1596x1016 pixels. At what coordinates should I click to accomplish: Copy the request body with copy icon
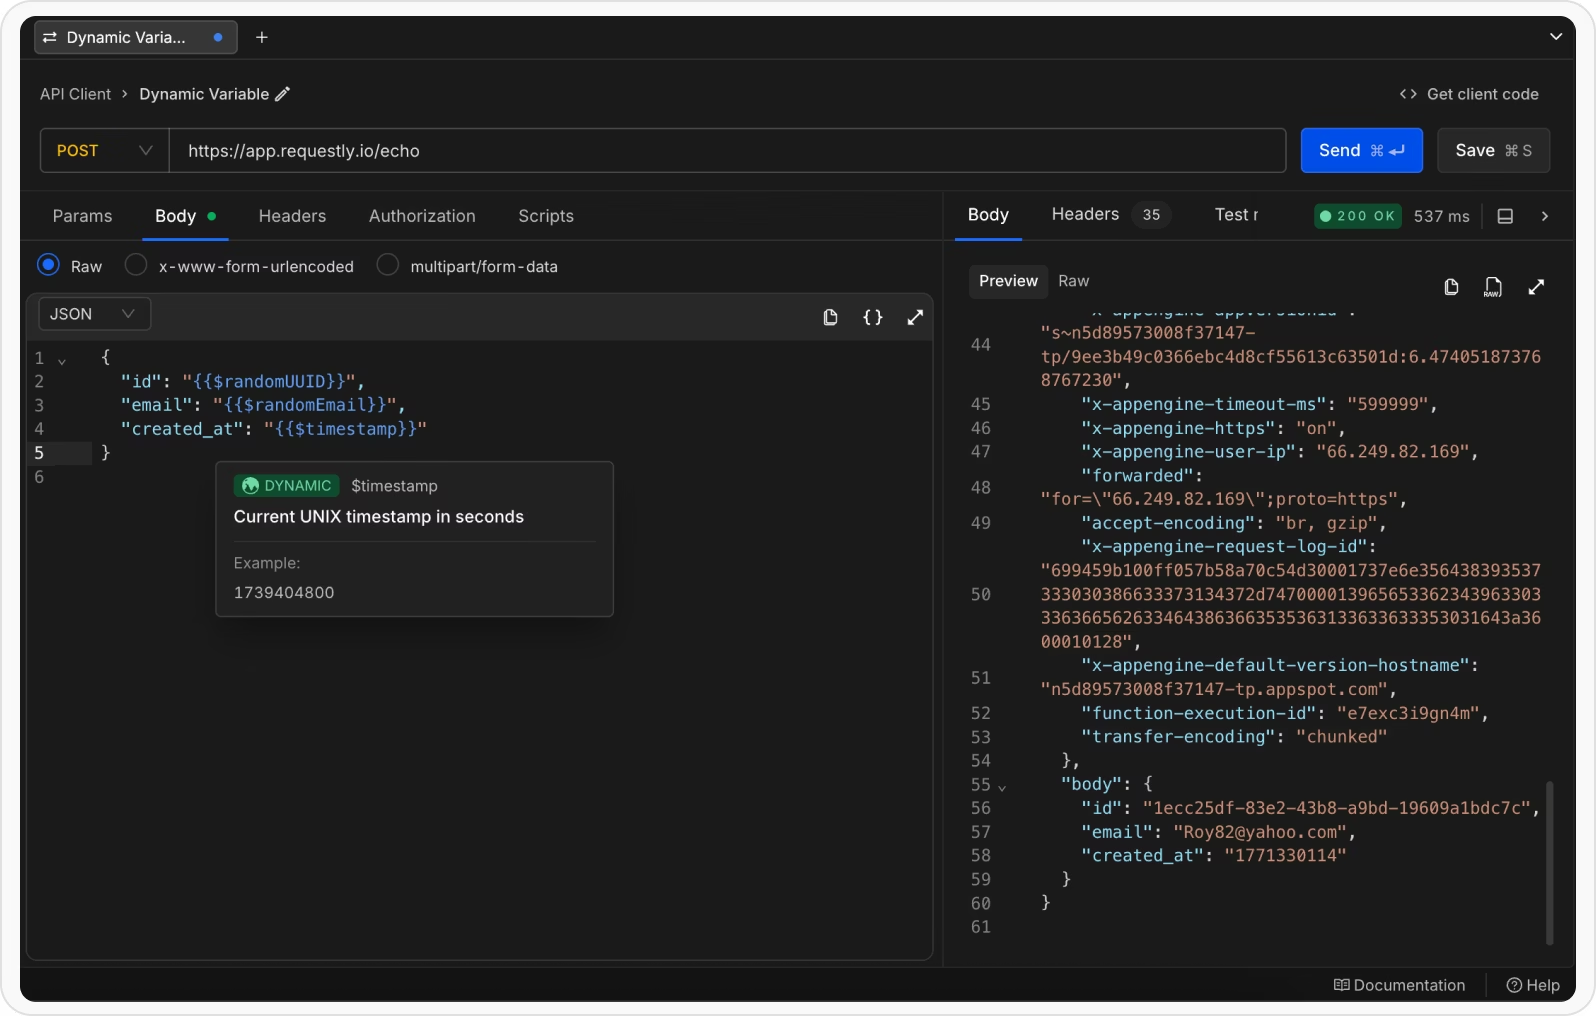pyautogui.click(x=830, y=317)
